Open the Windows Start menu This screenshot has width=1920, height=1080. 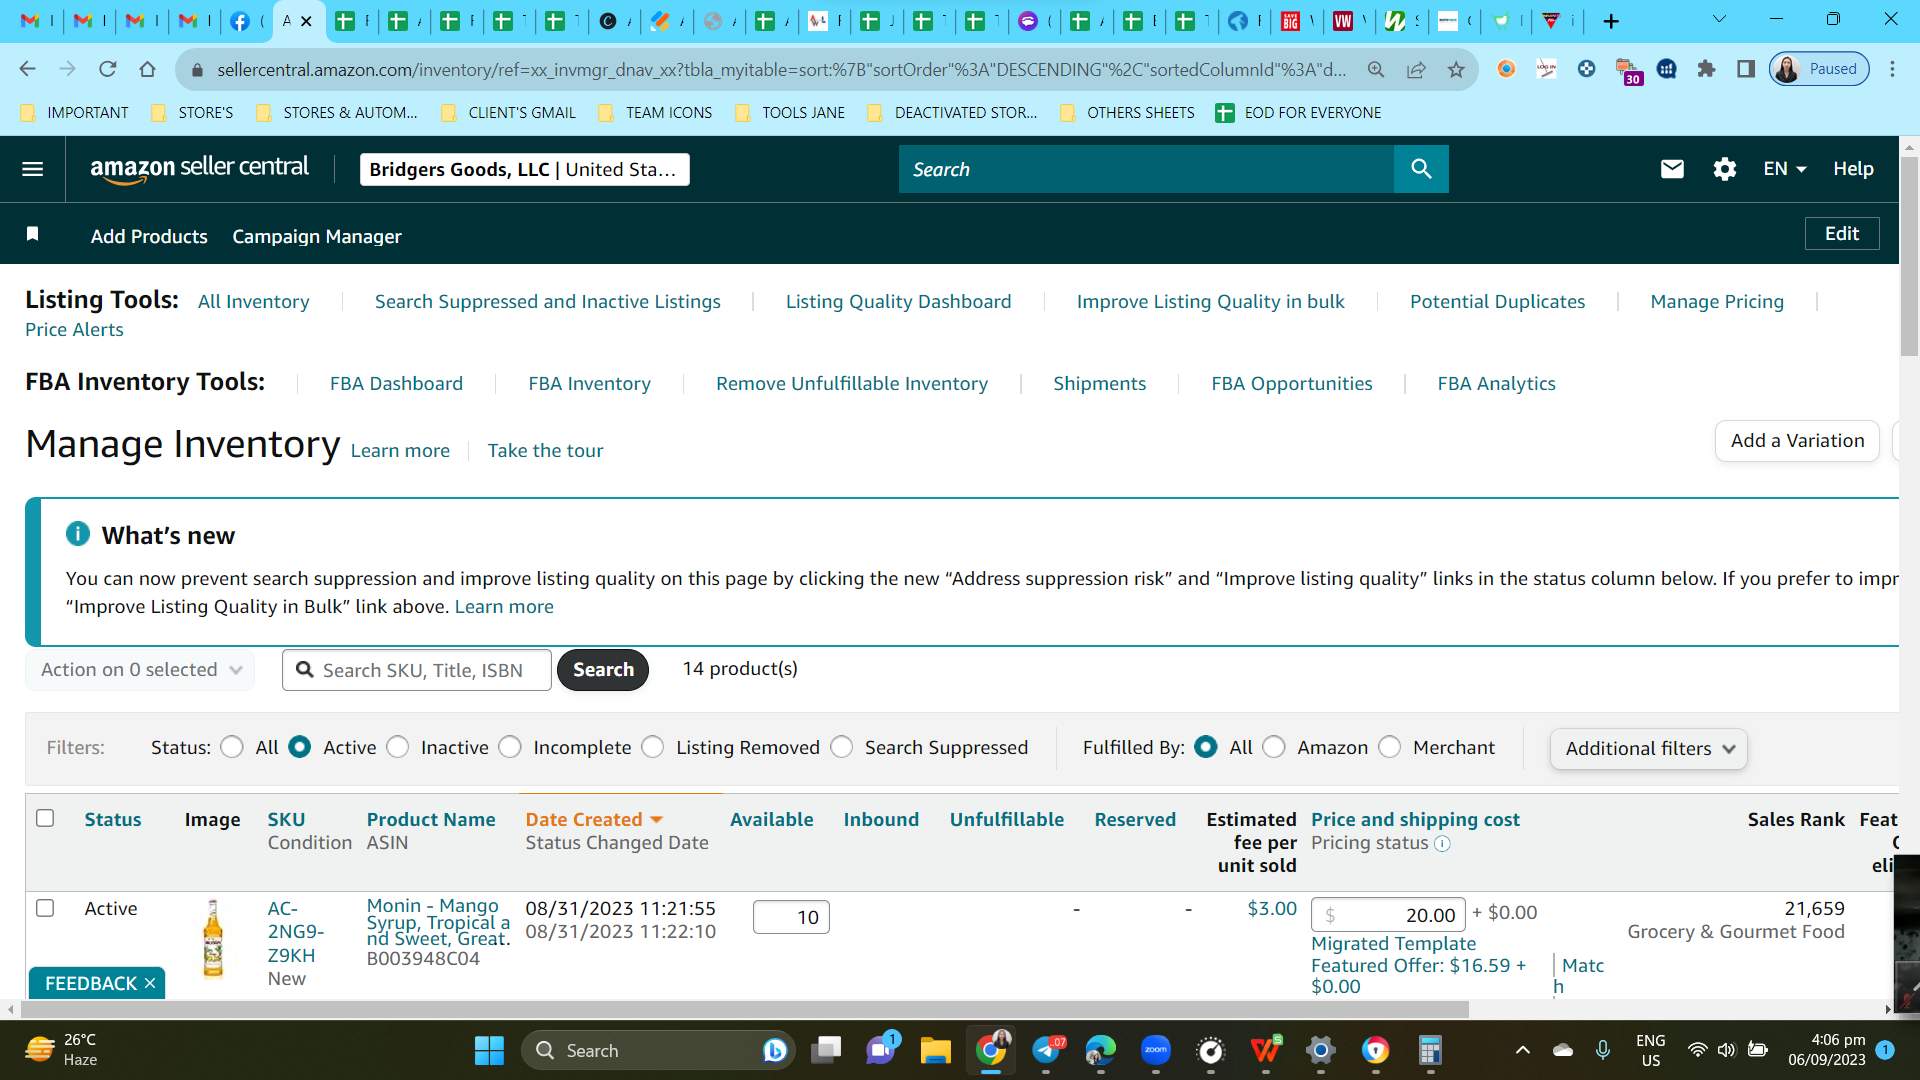[489, 1050]
